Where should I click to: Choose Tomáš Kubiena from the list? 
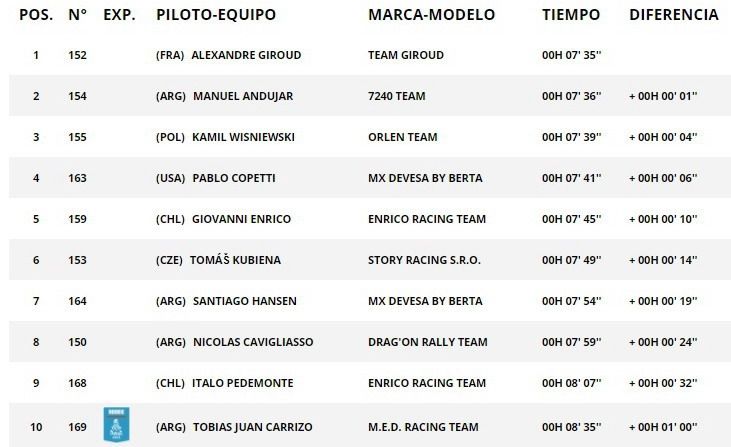click(x=236, y=260)
